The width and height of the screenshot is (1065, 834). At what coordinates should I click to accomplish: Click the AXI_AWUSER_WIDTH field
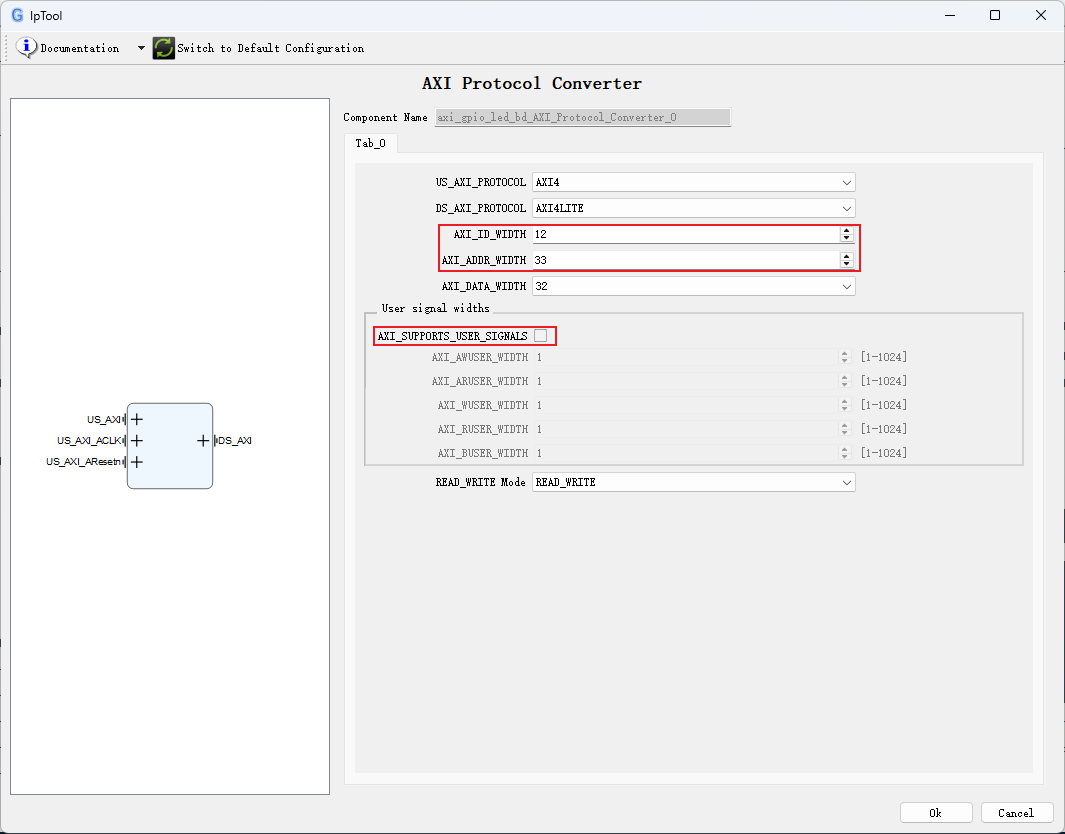(x=687, y=357)
